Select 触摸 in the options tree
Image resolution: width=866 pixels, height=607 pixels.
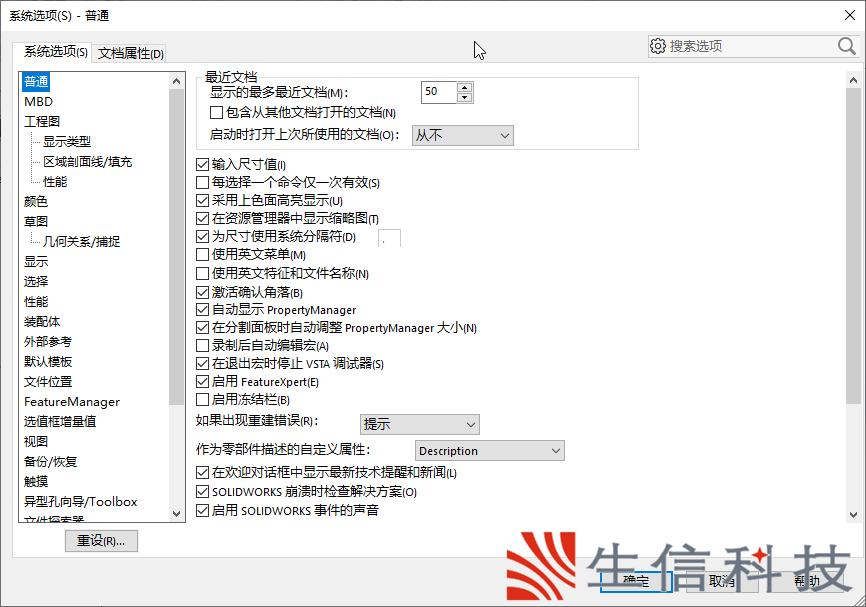click(36, 481)
